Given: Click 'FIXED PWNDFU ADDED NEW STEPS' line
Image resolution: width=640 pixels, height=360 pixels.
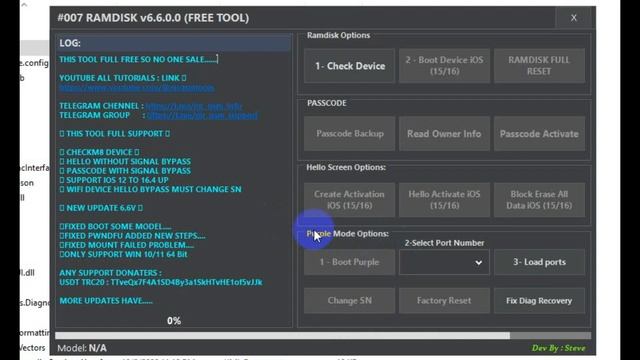Looking at the screenshot, I should click(x=132, y=236).
